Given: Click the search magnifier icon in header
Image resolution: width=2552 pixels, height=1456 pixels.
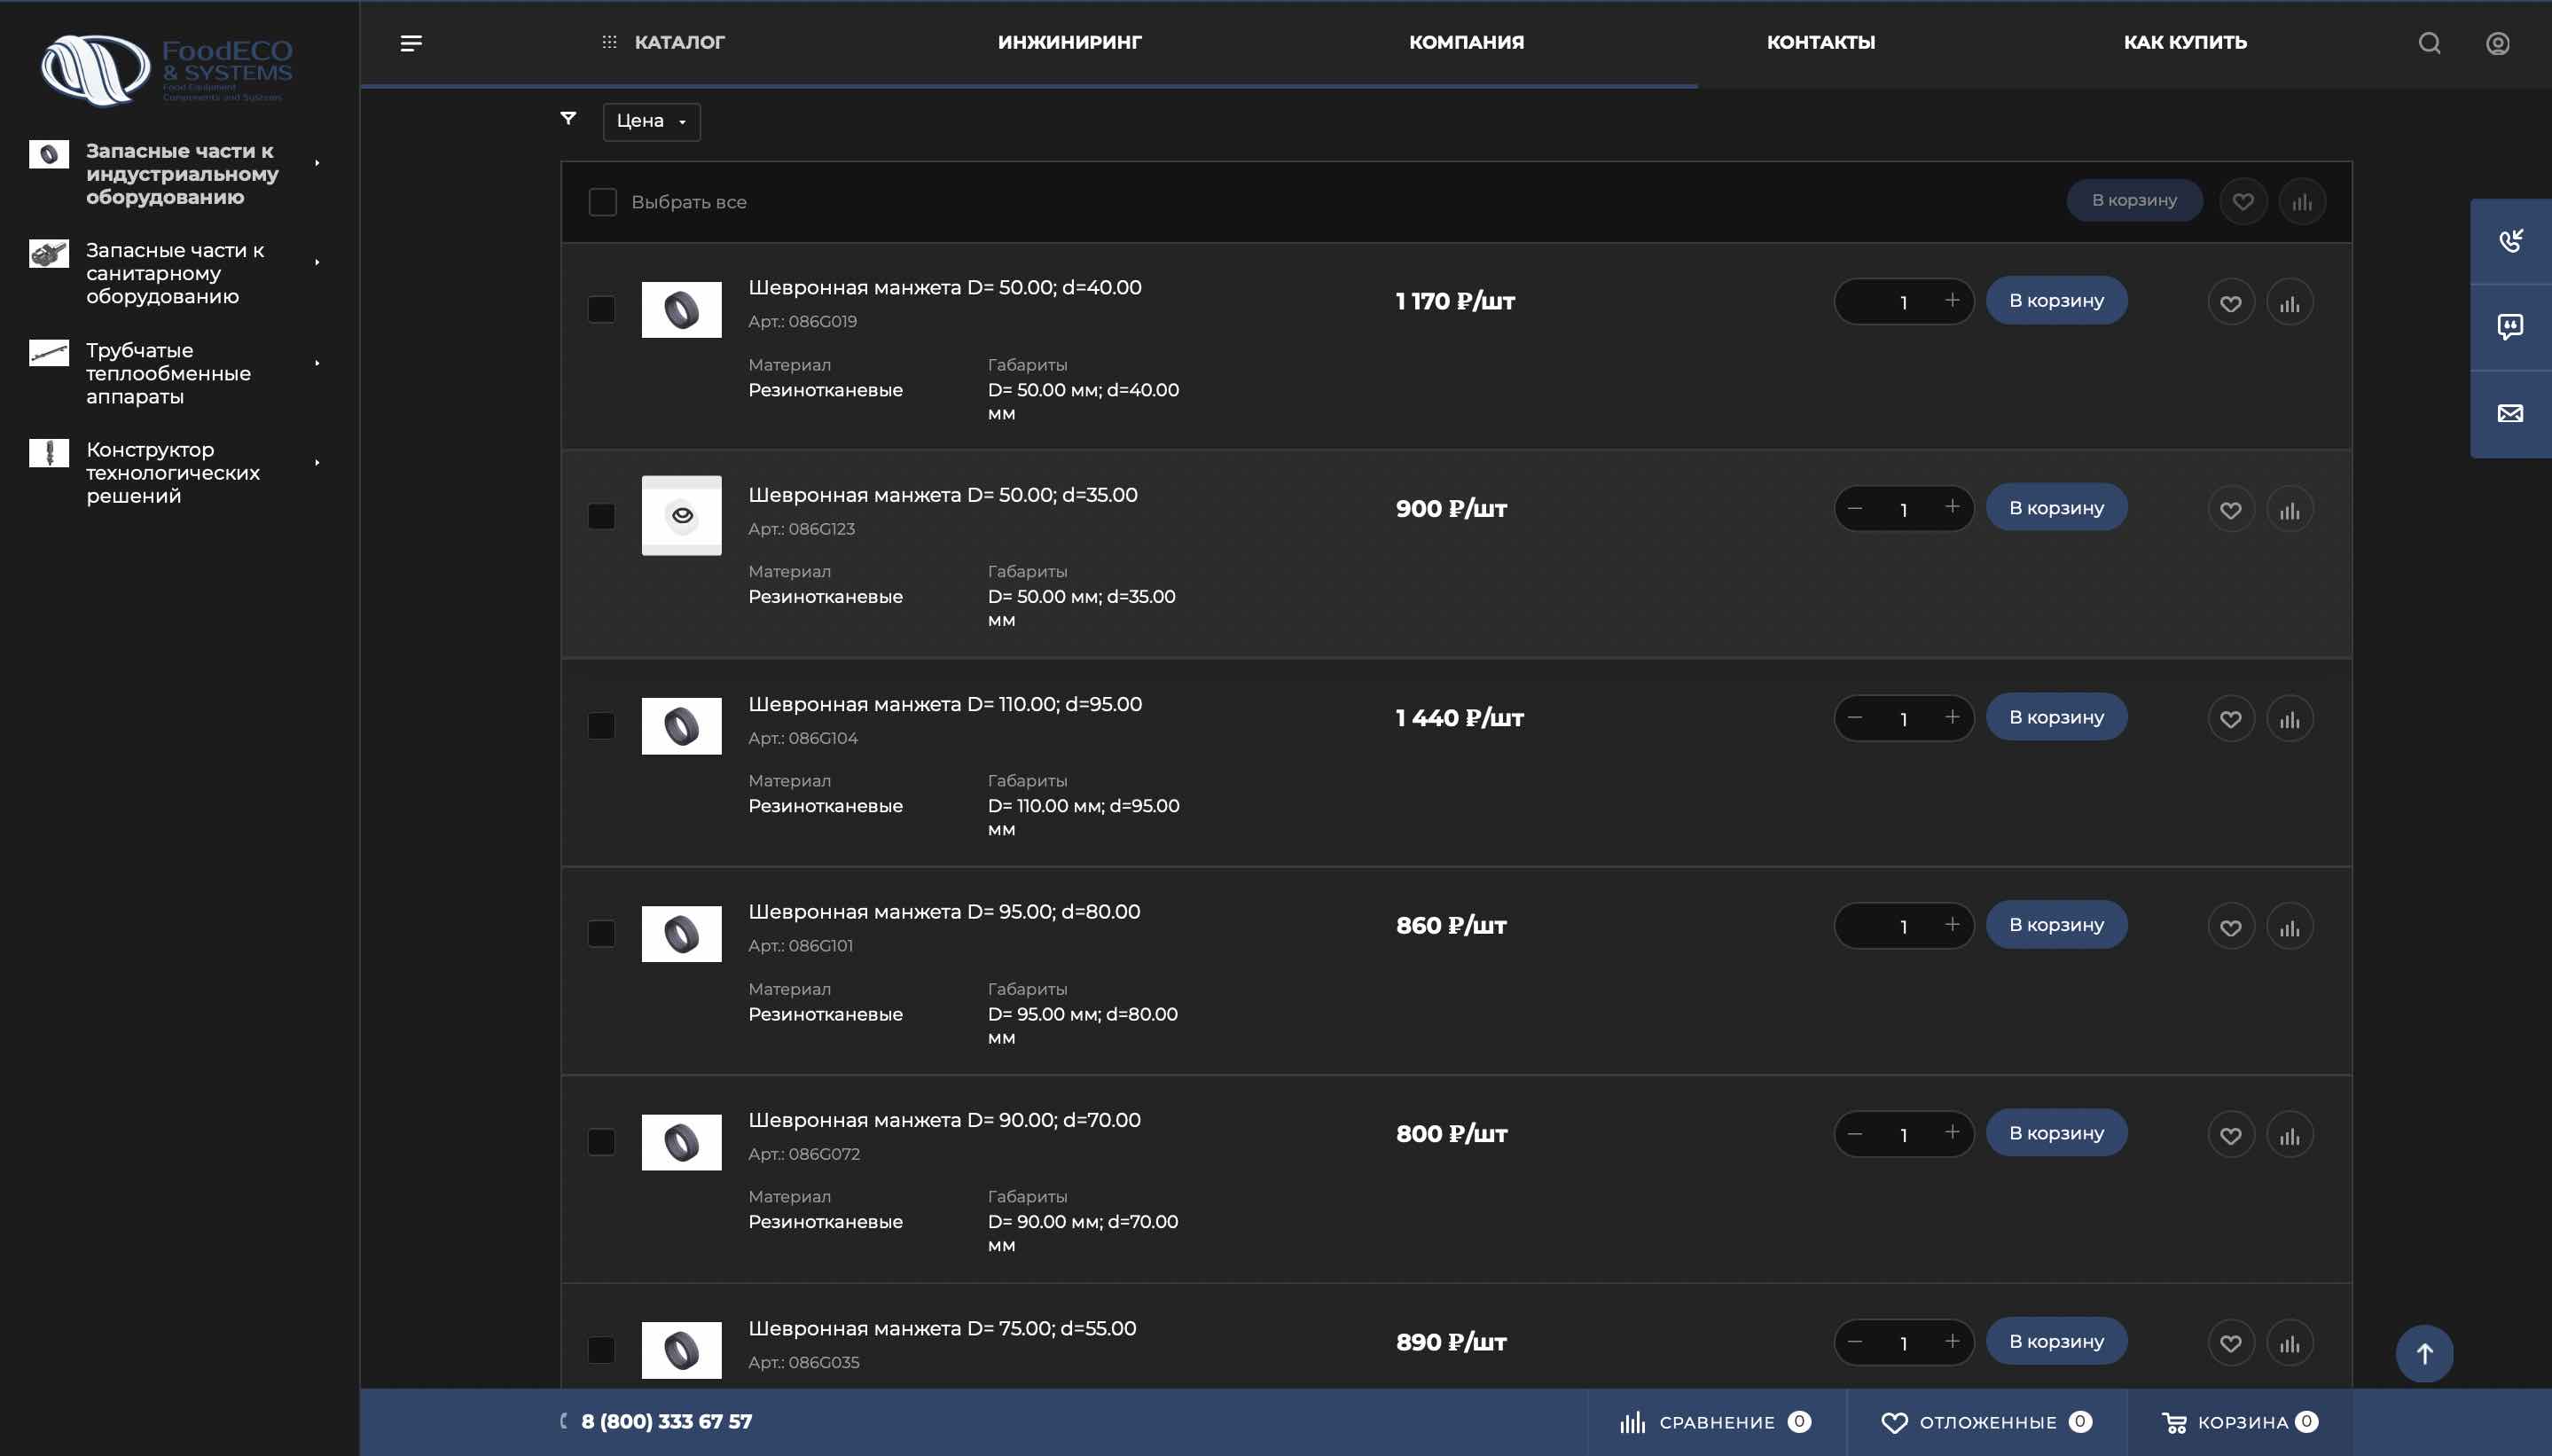Looking at the screenshot, I should [2429, 43].
